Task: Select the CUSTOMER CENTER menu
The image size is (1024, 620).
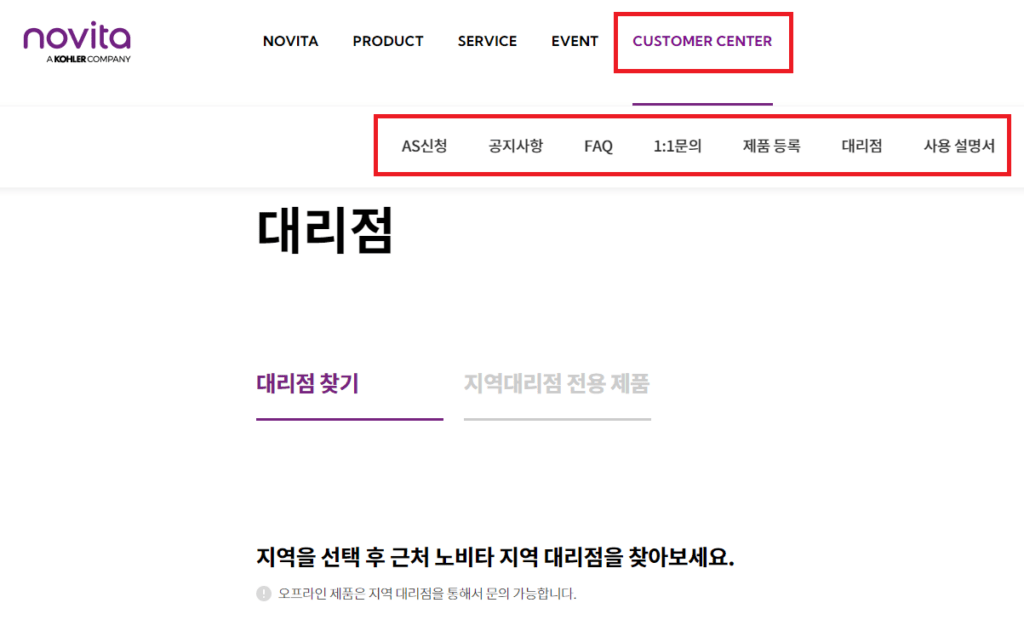Action: pyautogui.click(x=703, y=41)
